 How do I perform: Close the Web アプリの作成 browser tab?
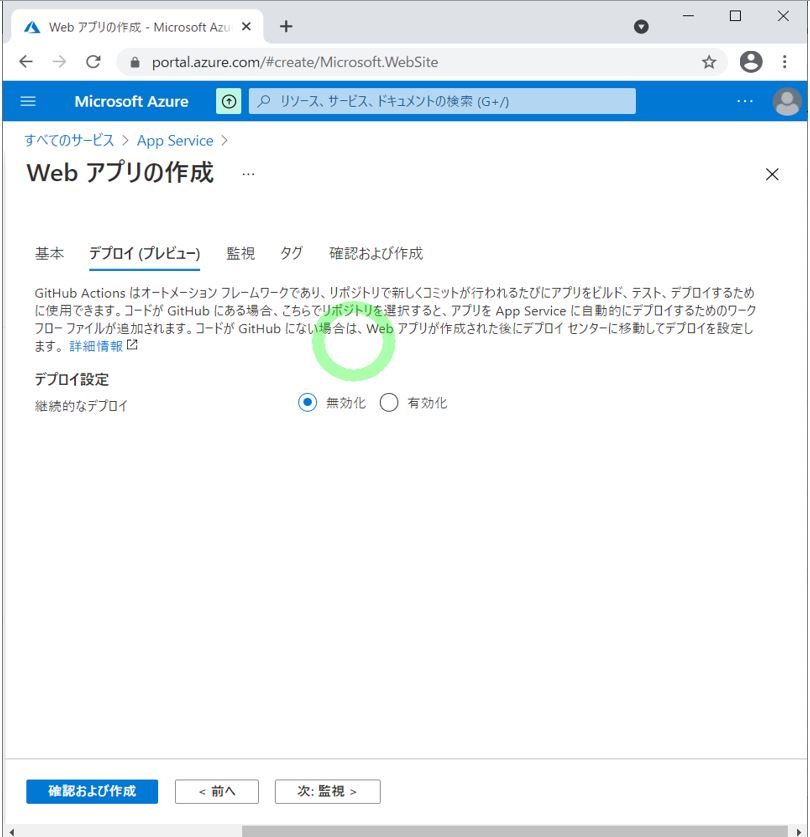pos(246,26)
